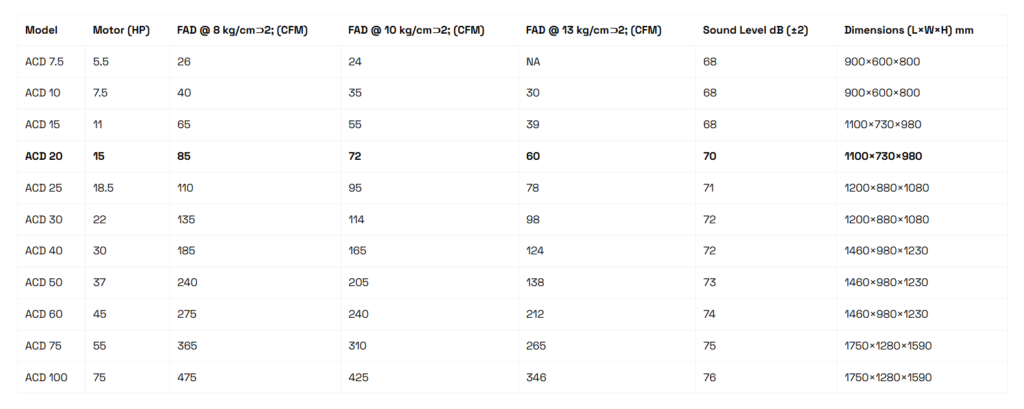Click the ACD 40 model cell
The image size is (1024, 409).
click(44, 251)
